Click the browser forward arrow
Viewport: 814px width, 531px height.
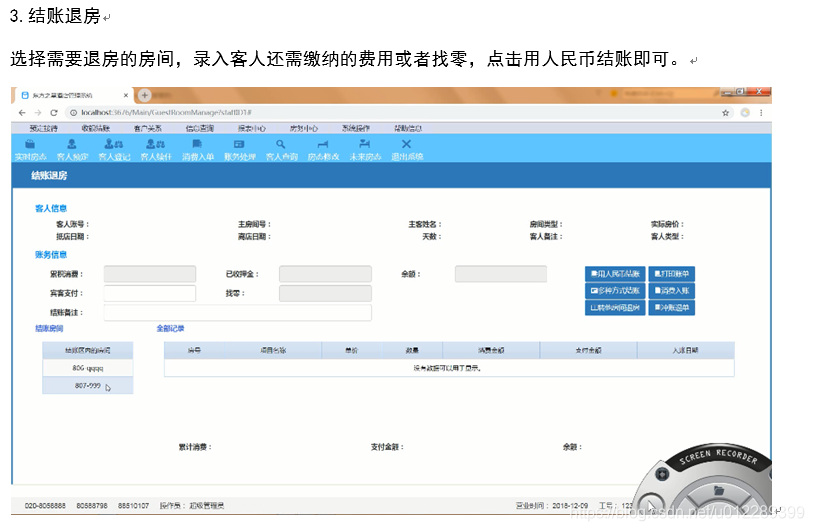[38, 113]
